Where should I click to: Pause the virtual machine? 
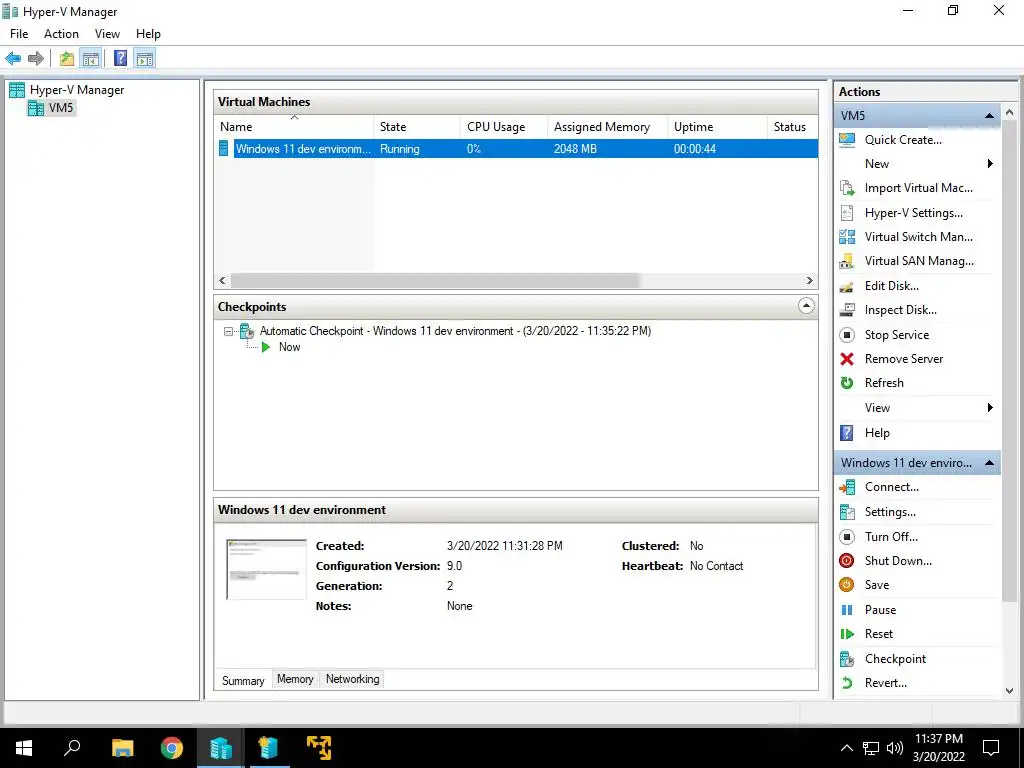(x=880, y=610)
